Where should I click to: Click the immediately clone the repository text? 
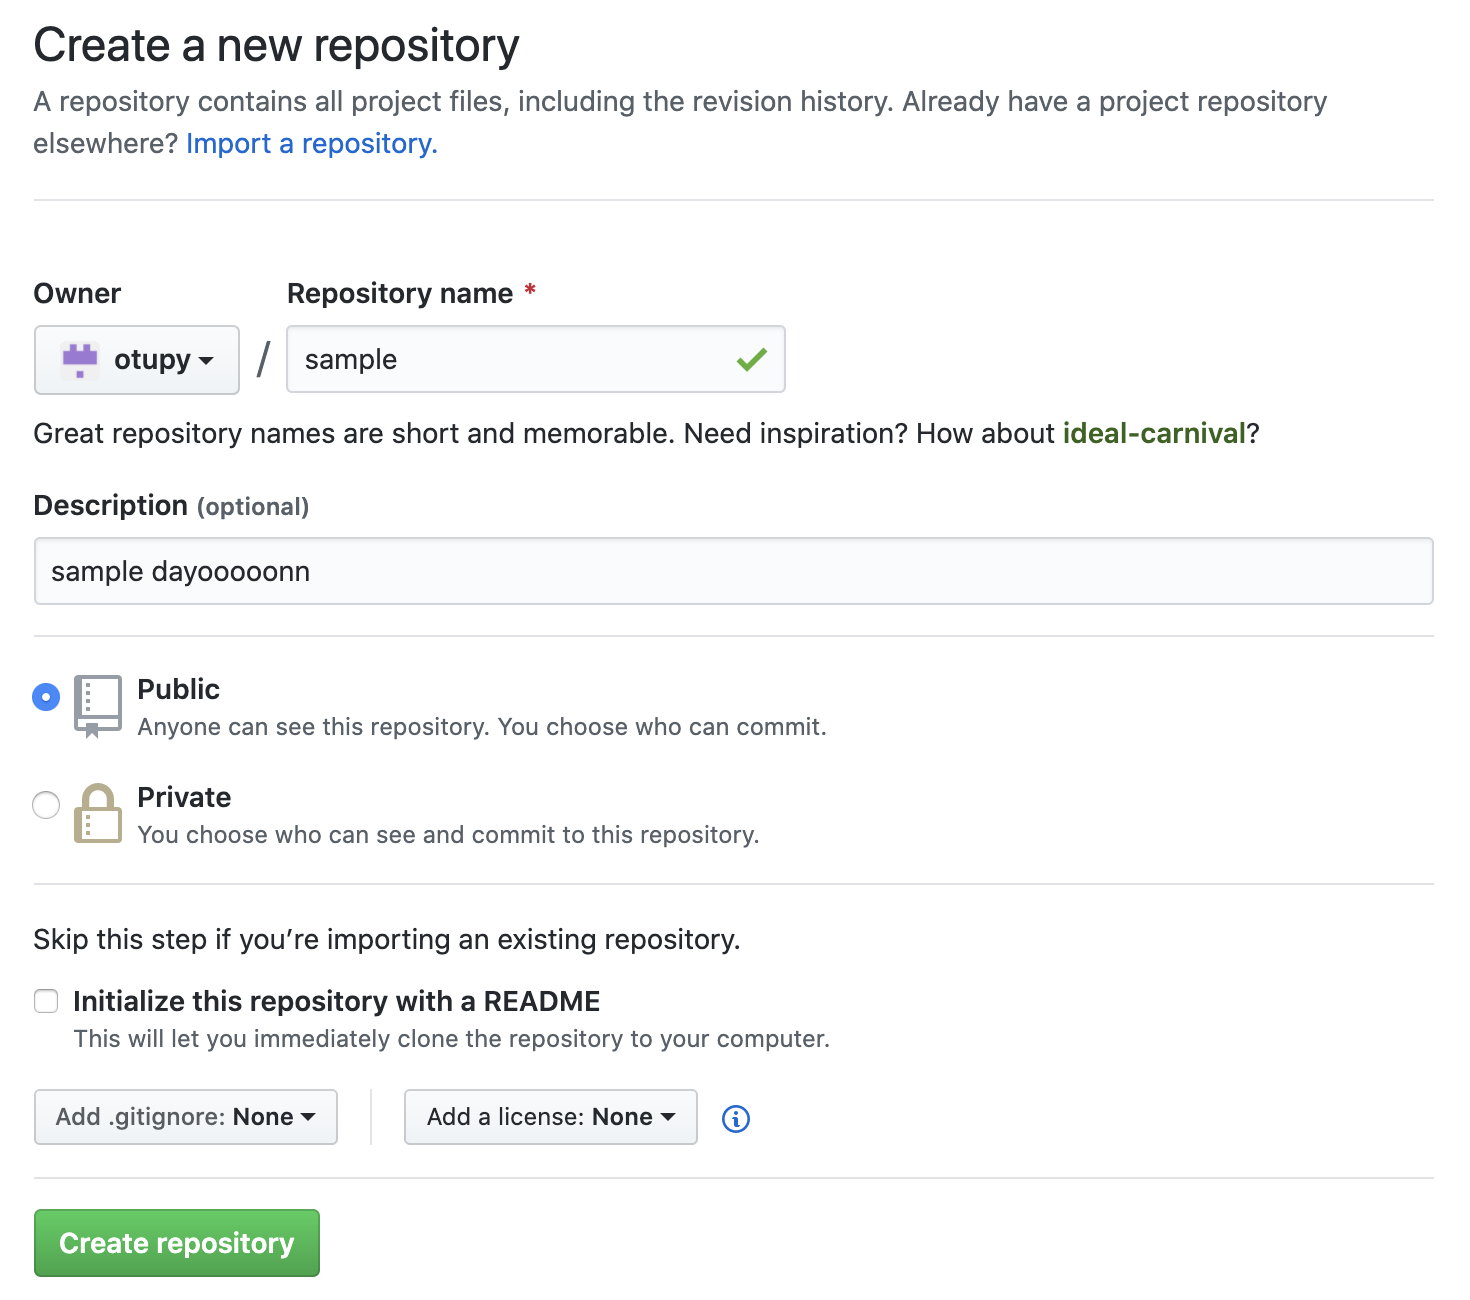(x=452, y=1039)
